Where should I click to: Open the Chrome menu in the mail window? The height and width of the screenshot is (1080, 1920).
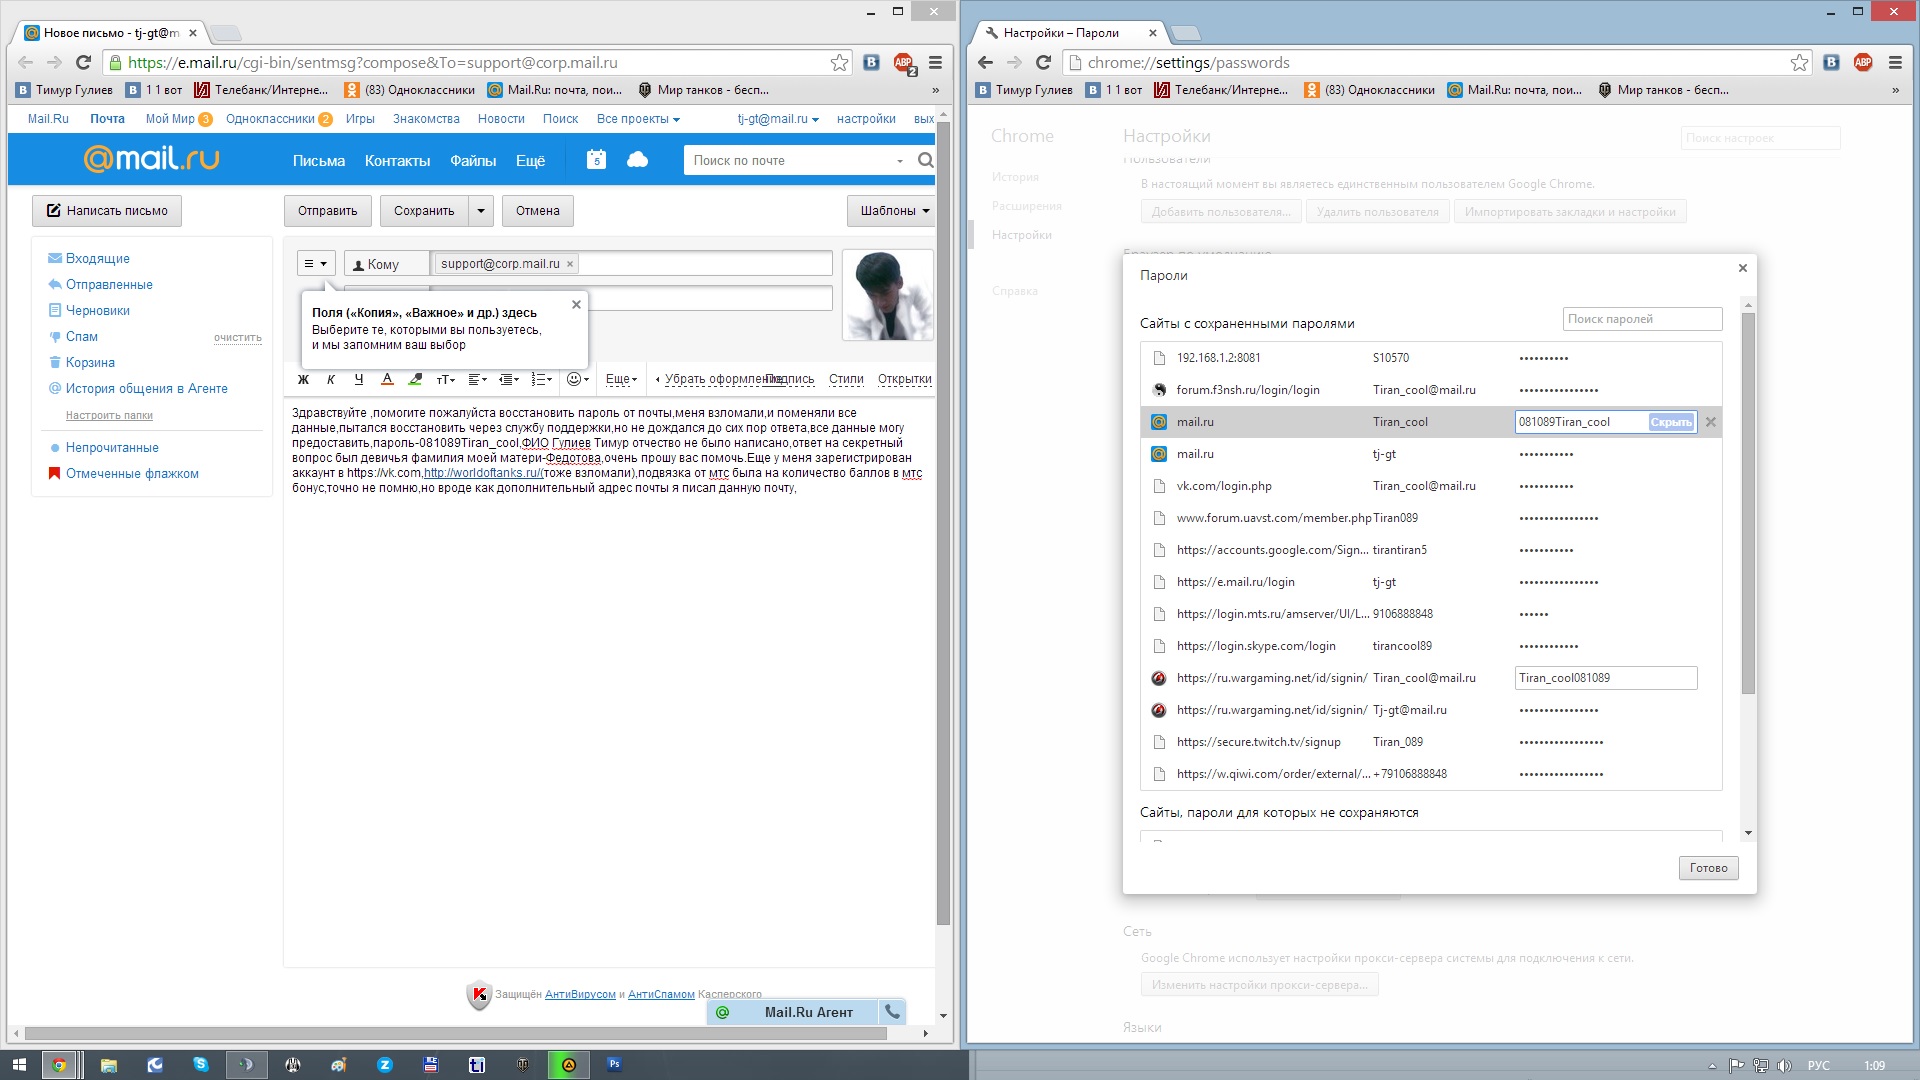tap(935, 63)
